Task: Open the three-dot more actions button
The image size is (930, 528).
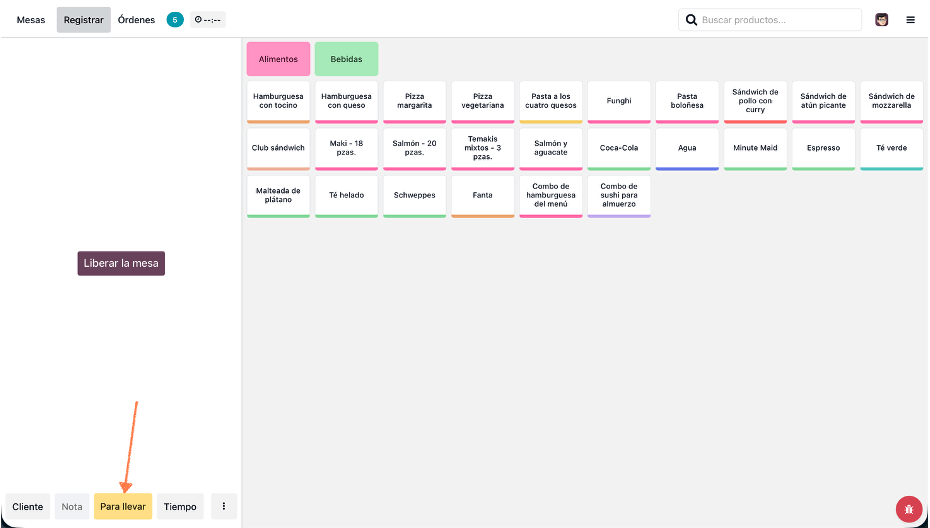Action: [224, 506]
